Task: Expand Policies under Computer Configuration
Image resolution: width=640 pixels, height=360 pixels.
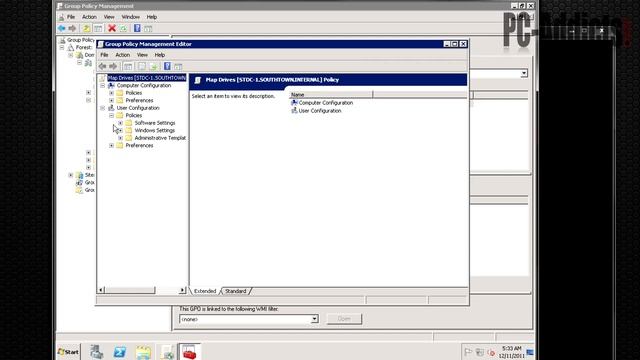Action: tap(111, 93)
